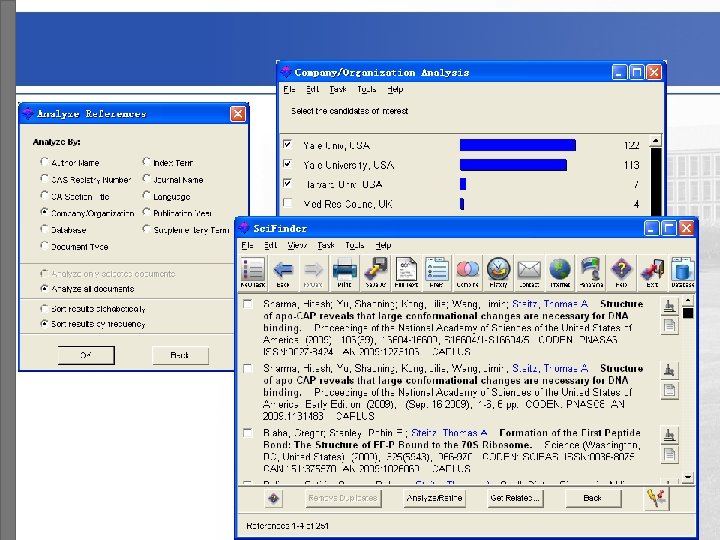
Task: Select the Supplementary Term radio button
Action: coord(146,229)
